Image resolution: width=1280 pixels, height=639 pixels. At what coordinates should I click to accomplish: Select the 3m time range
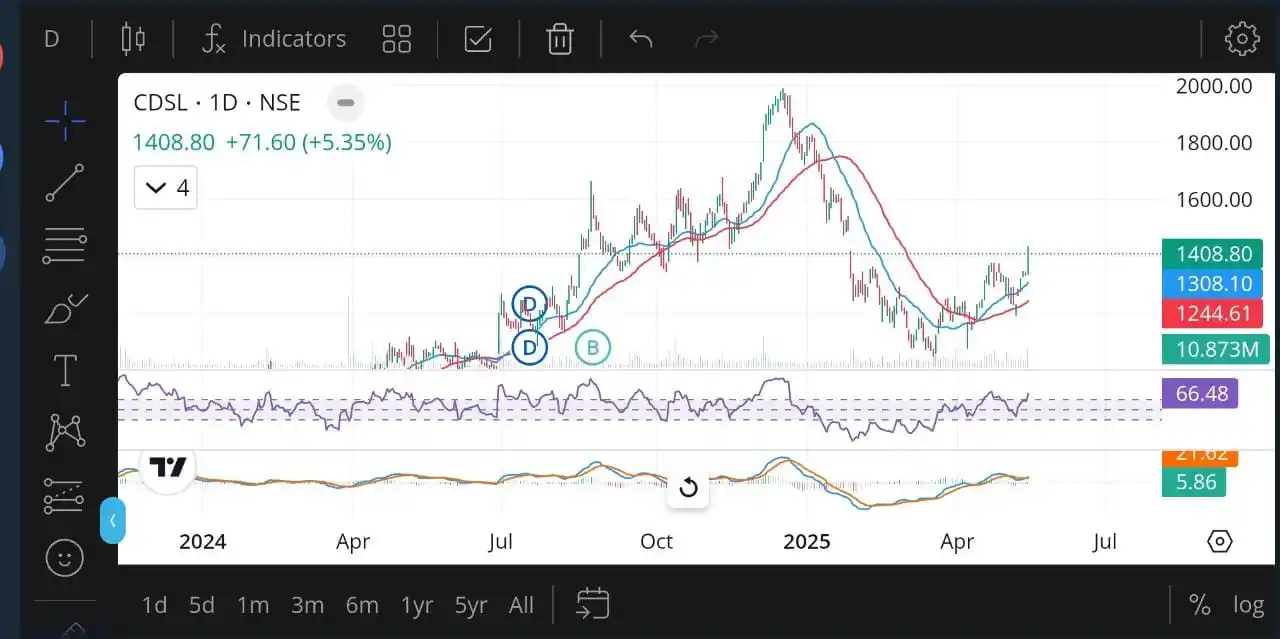(307, 605)
